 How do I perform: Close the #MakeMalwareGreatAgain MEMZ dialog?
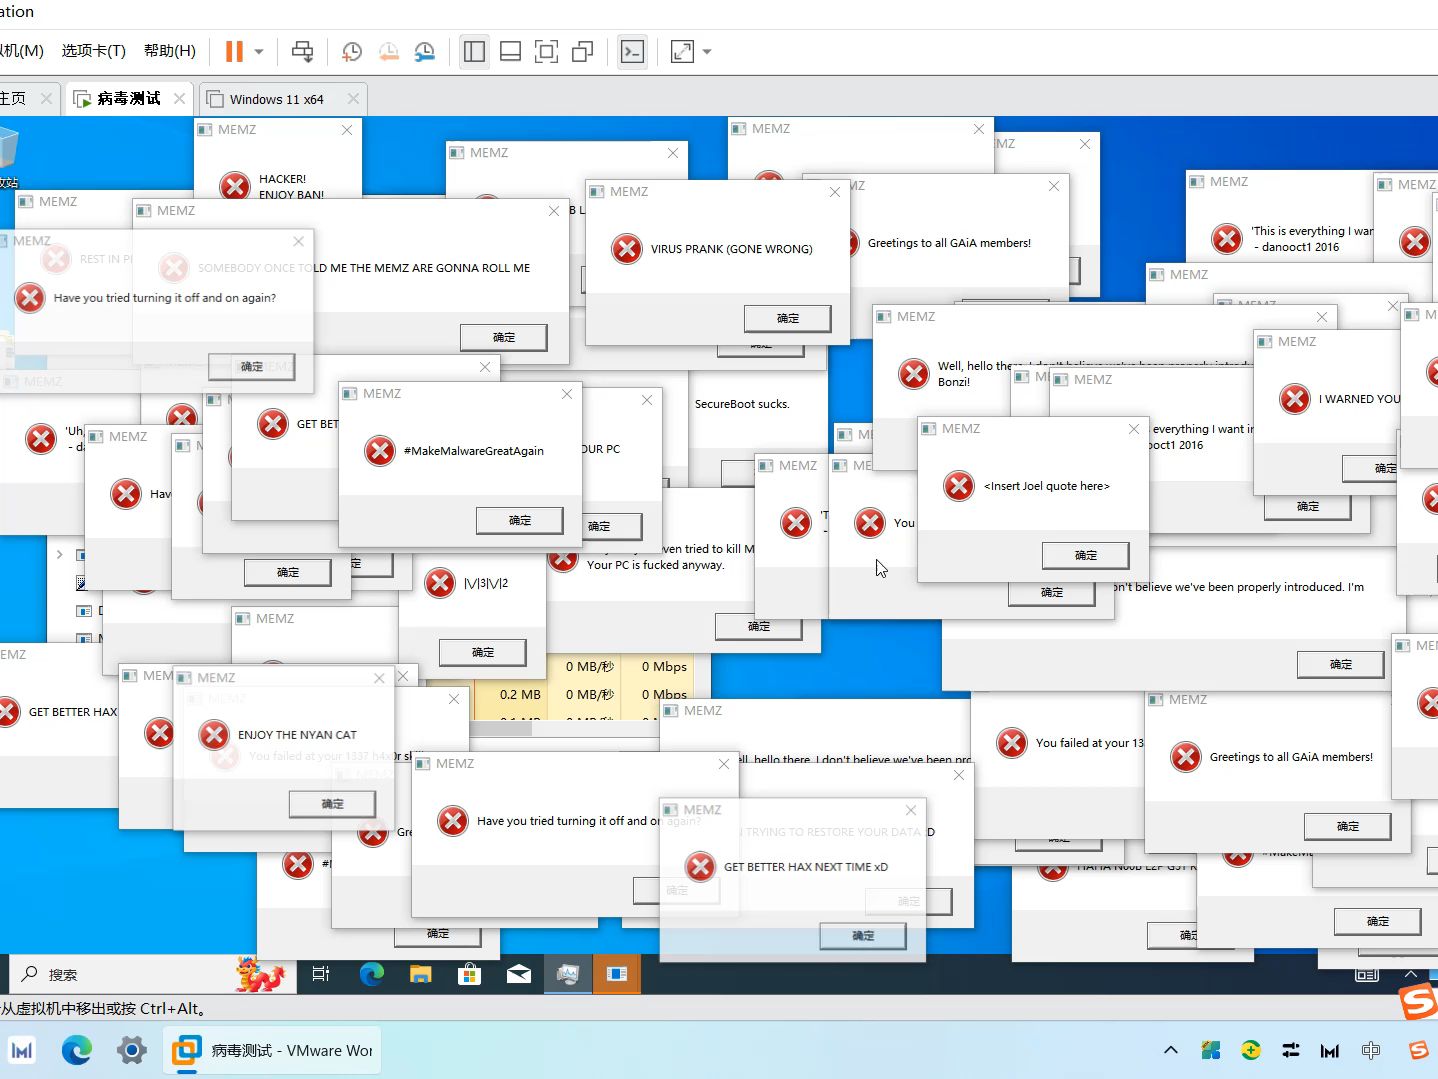567,394
